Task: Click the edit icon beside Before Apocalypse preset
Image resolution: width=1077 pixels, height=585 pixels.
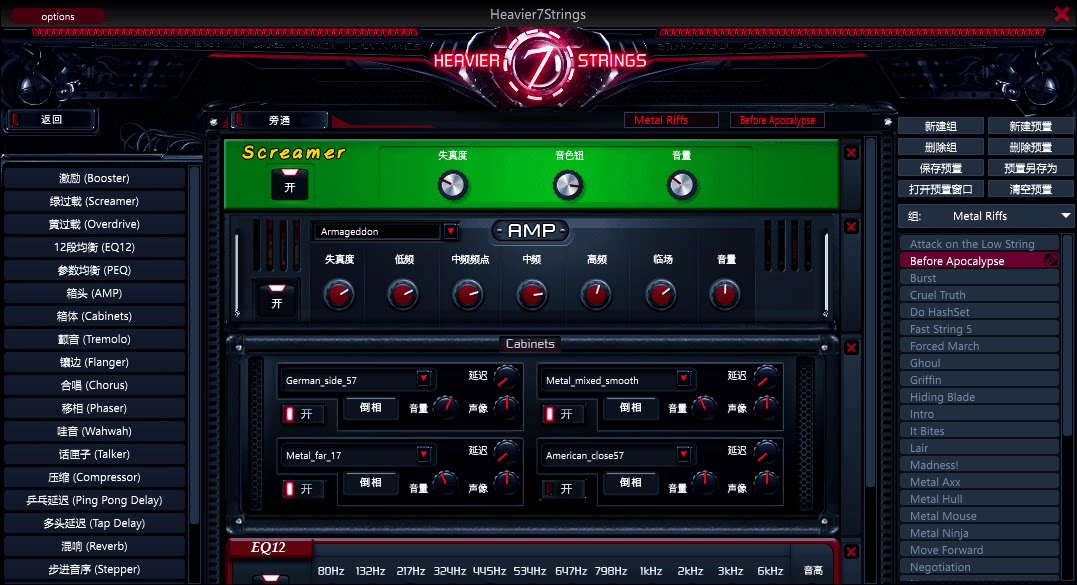Action: pyautogui.click(x=1051, y=260)
